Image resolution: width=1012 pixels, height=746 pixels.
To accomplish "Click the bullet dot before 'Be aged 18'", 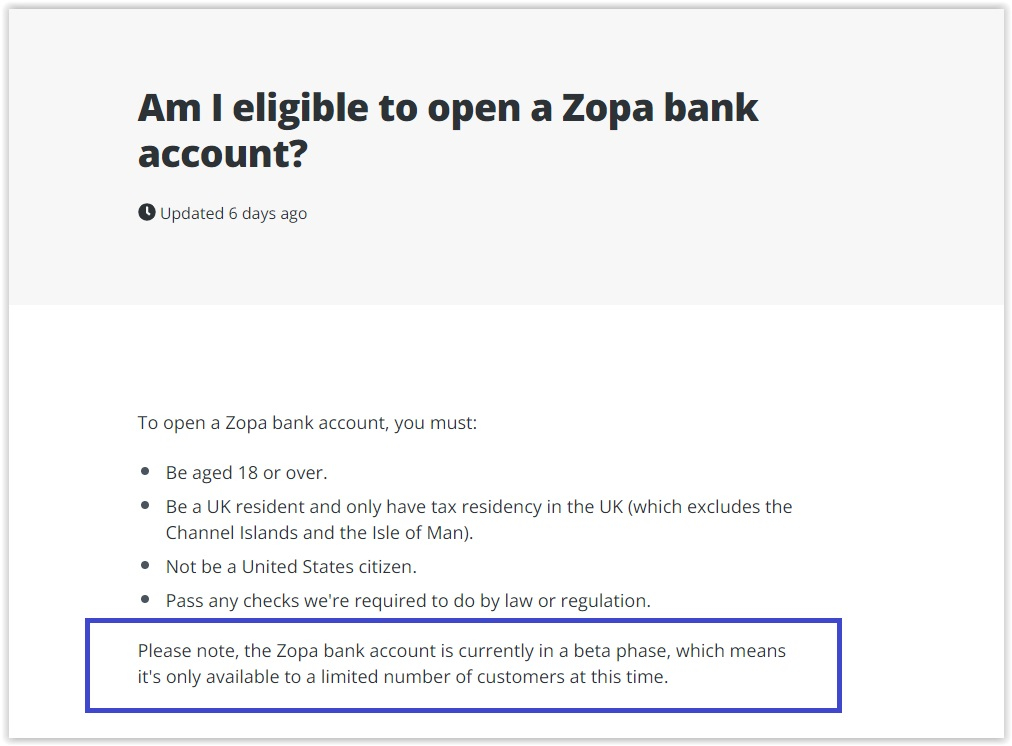I will (145, 472).
